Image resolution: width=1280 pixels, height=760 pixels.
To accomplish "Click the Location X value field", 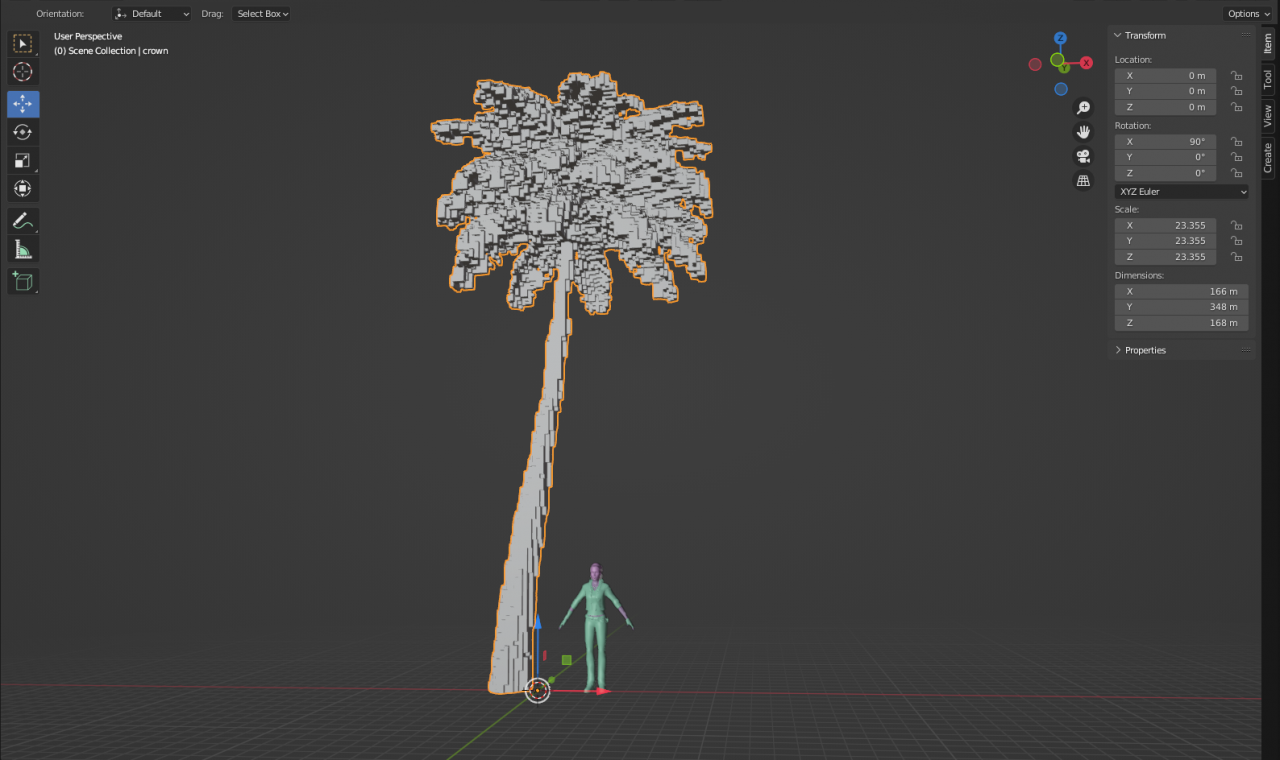I will pyautogui.click(x=1166, y=75).
